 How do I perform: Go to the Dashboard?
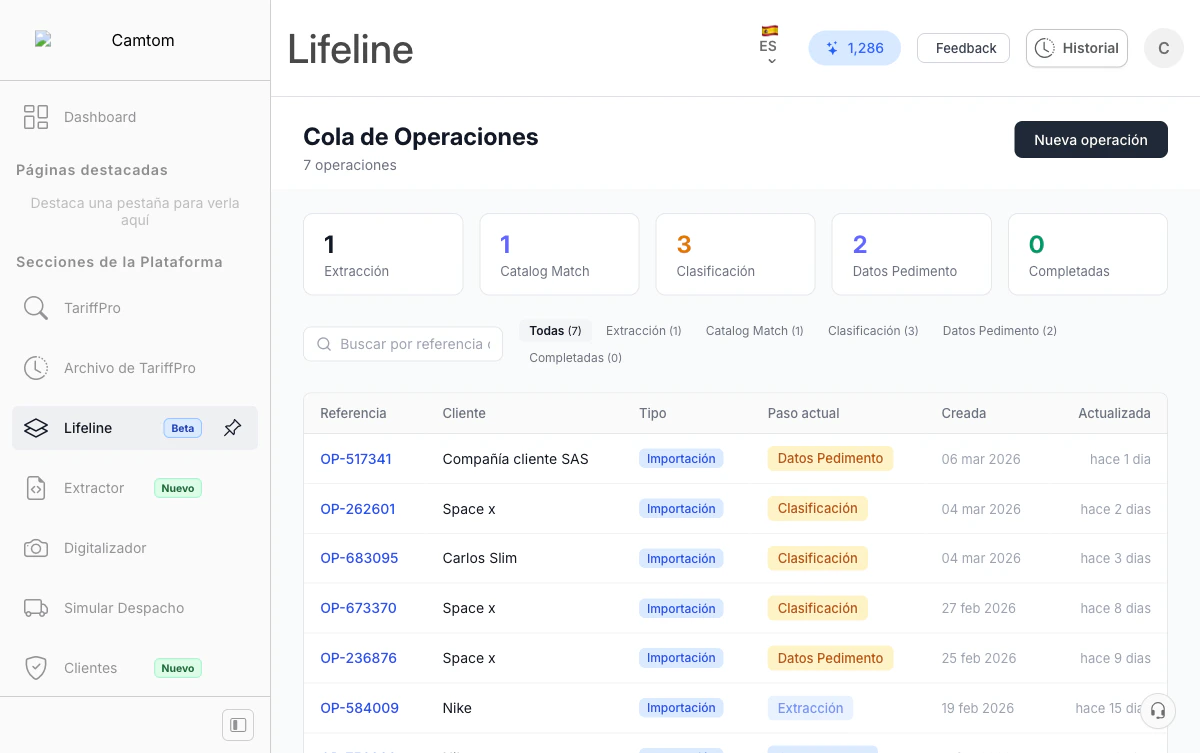pos(100,117)
